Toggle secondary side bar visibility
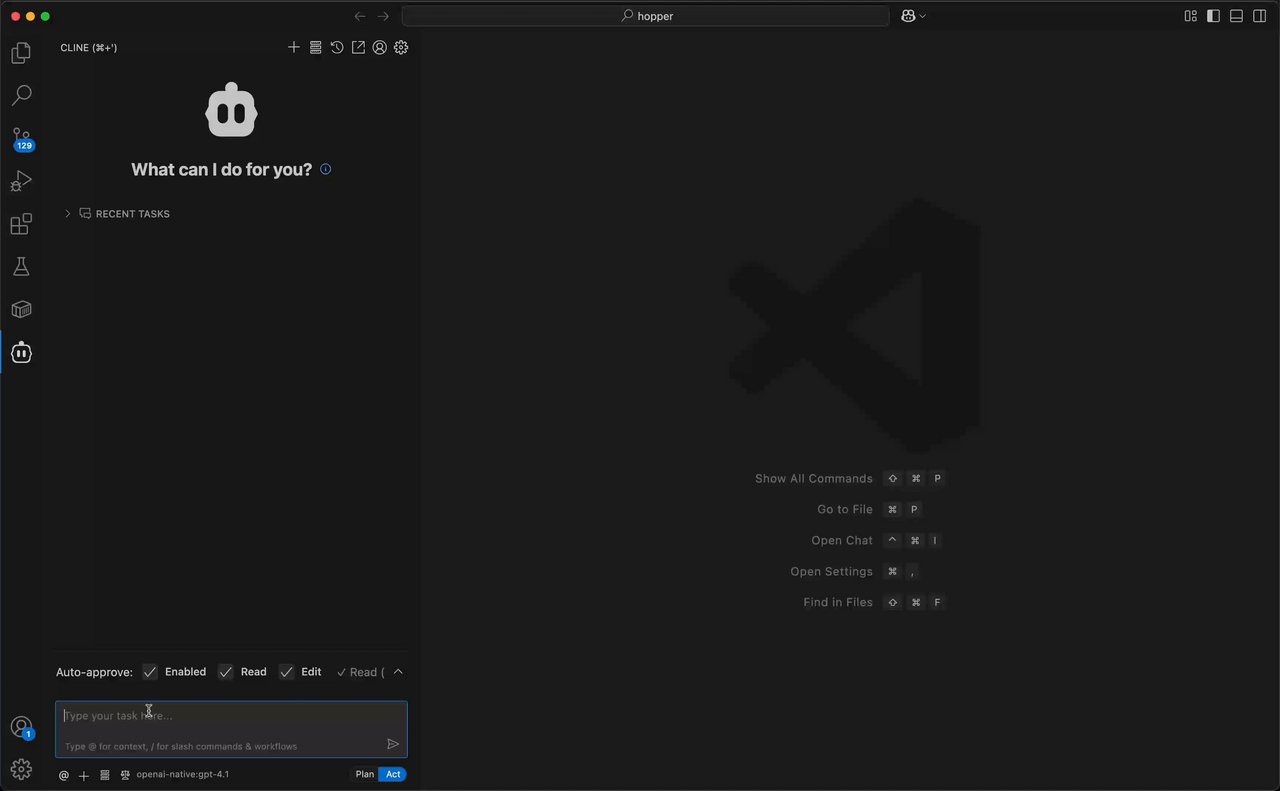This screenshot has width=1280, height=791. click(1259, 16)
